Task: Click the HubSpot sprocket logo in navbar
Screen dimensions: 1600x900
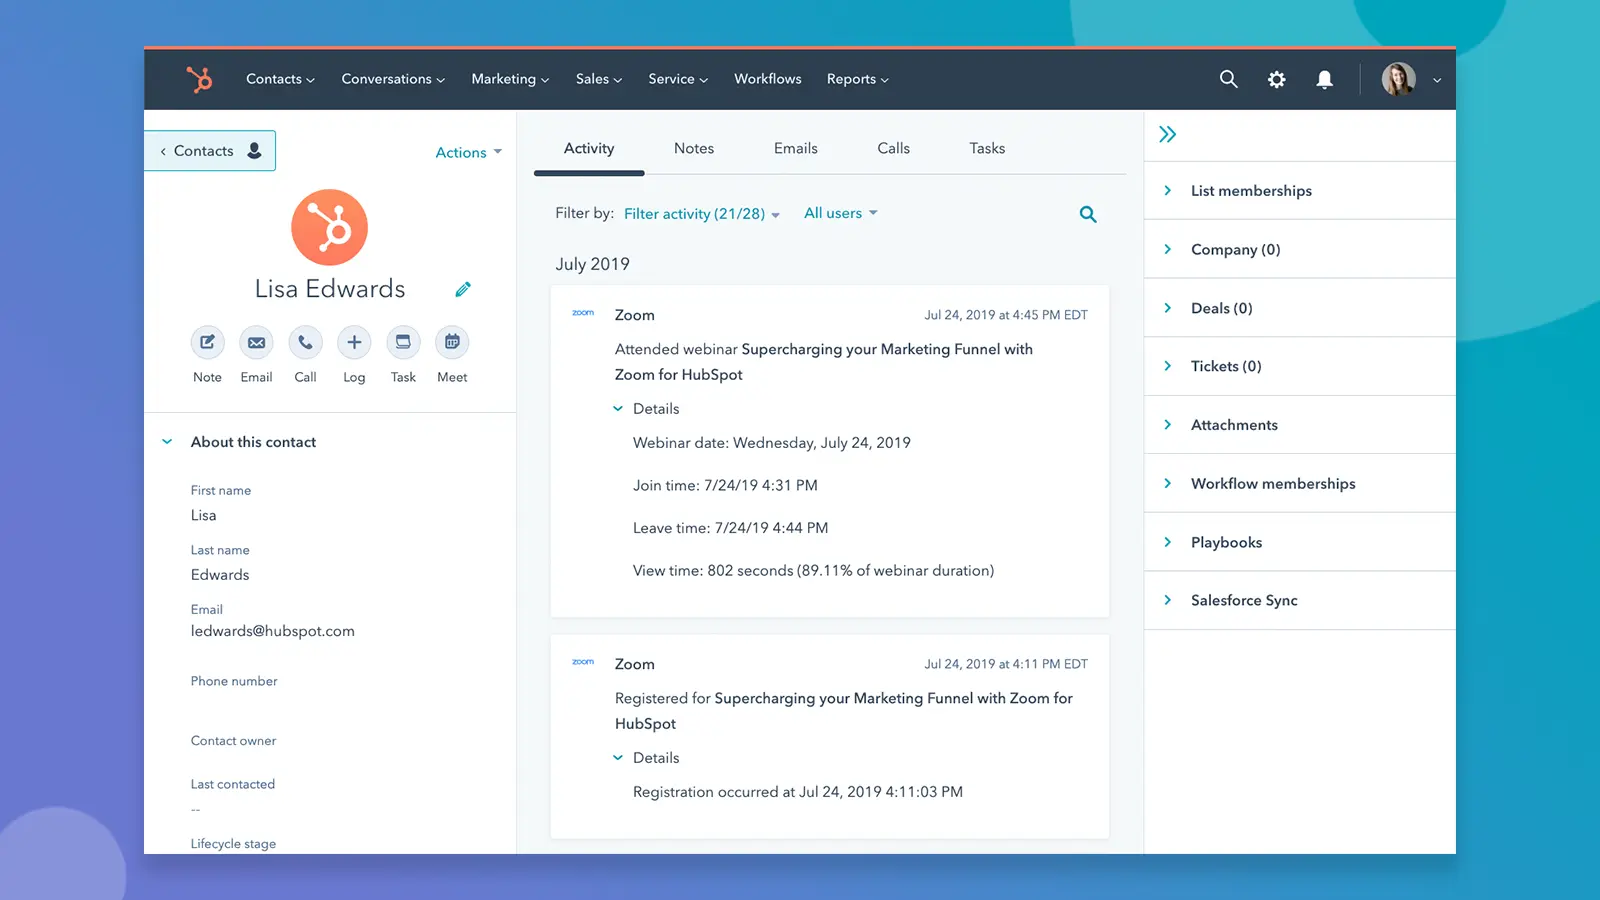Action: point(199,79)
